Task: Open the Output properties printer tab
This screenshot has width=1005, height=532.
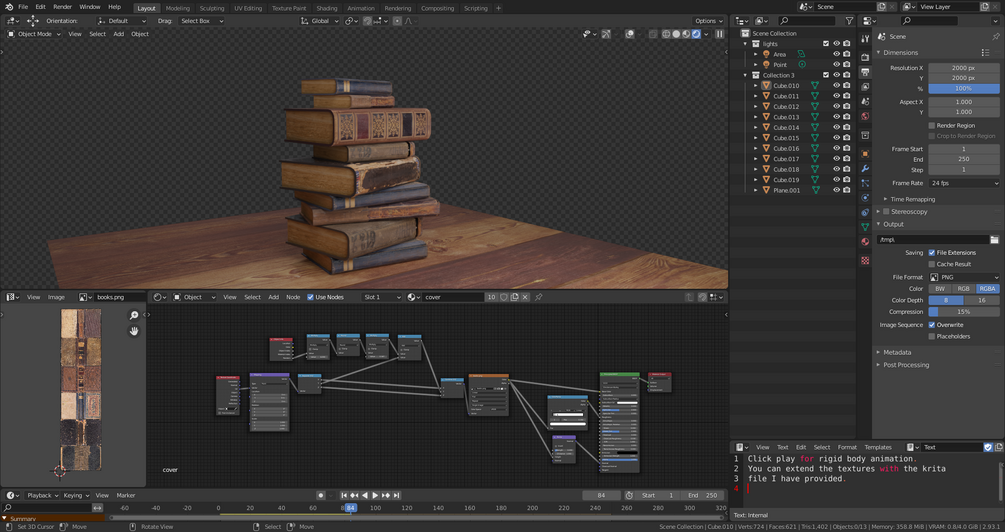Action: 865,72
